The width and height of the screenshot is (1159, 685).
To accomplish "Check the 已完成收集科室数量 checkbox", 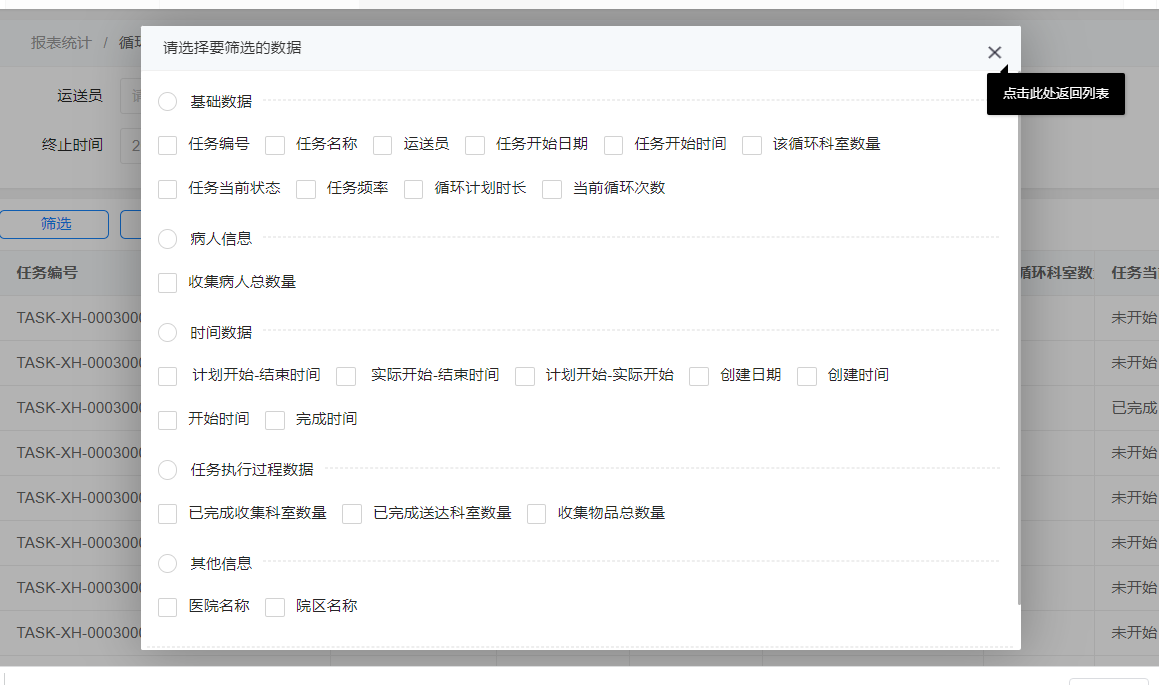I will 167,513.
